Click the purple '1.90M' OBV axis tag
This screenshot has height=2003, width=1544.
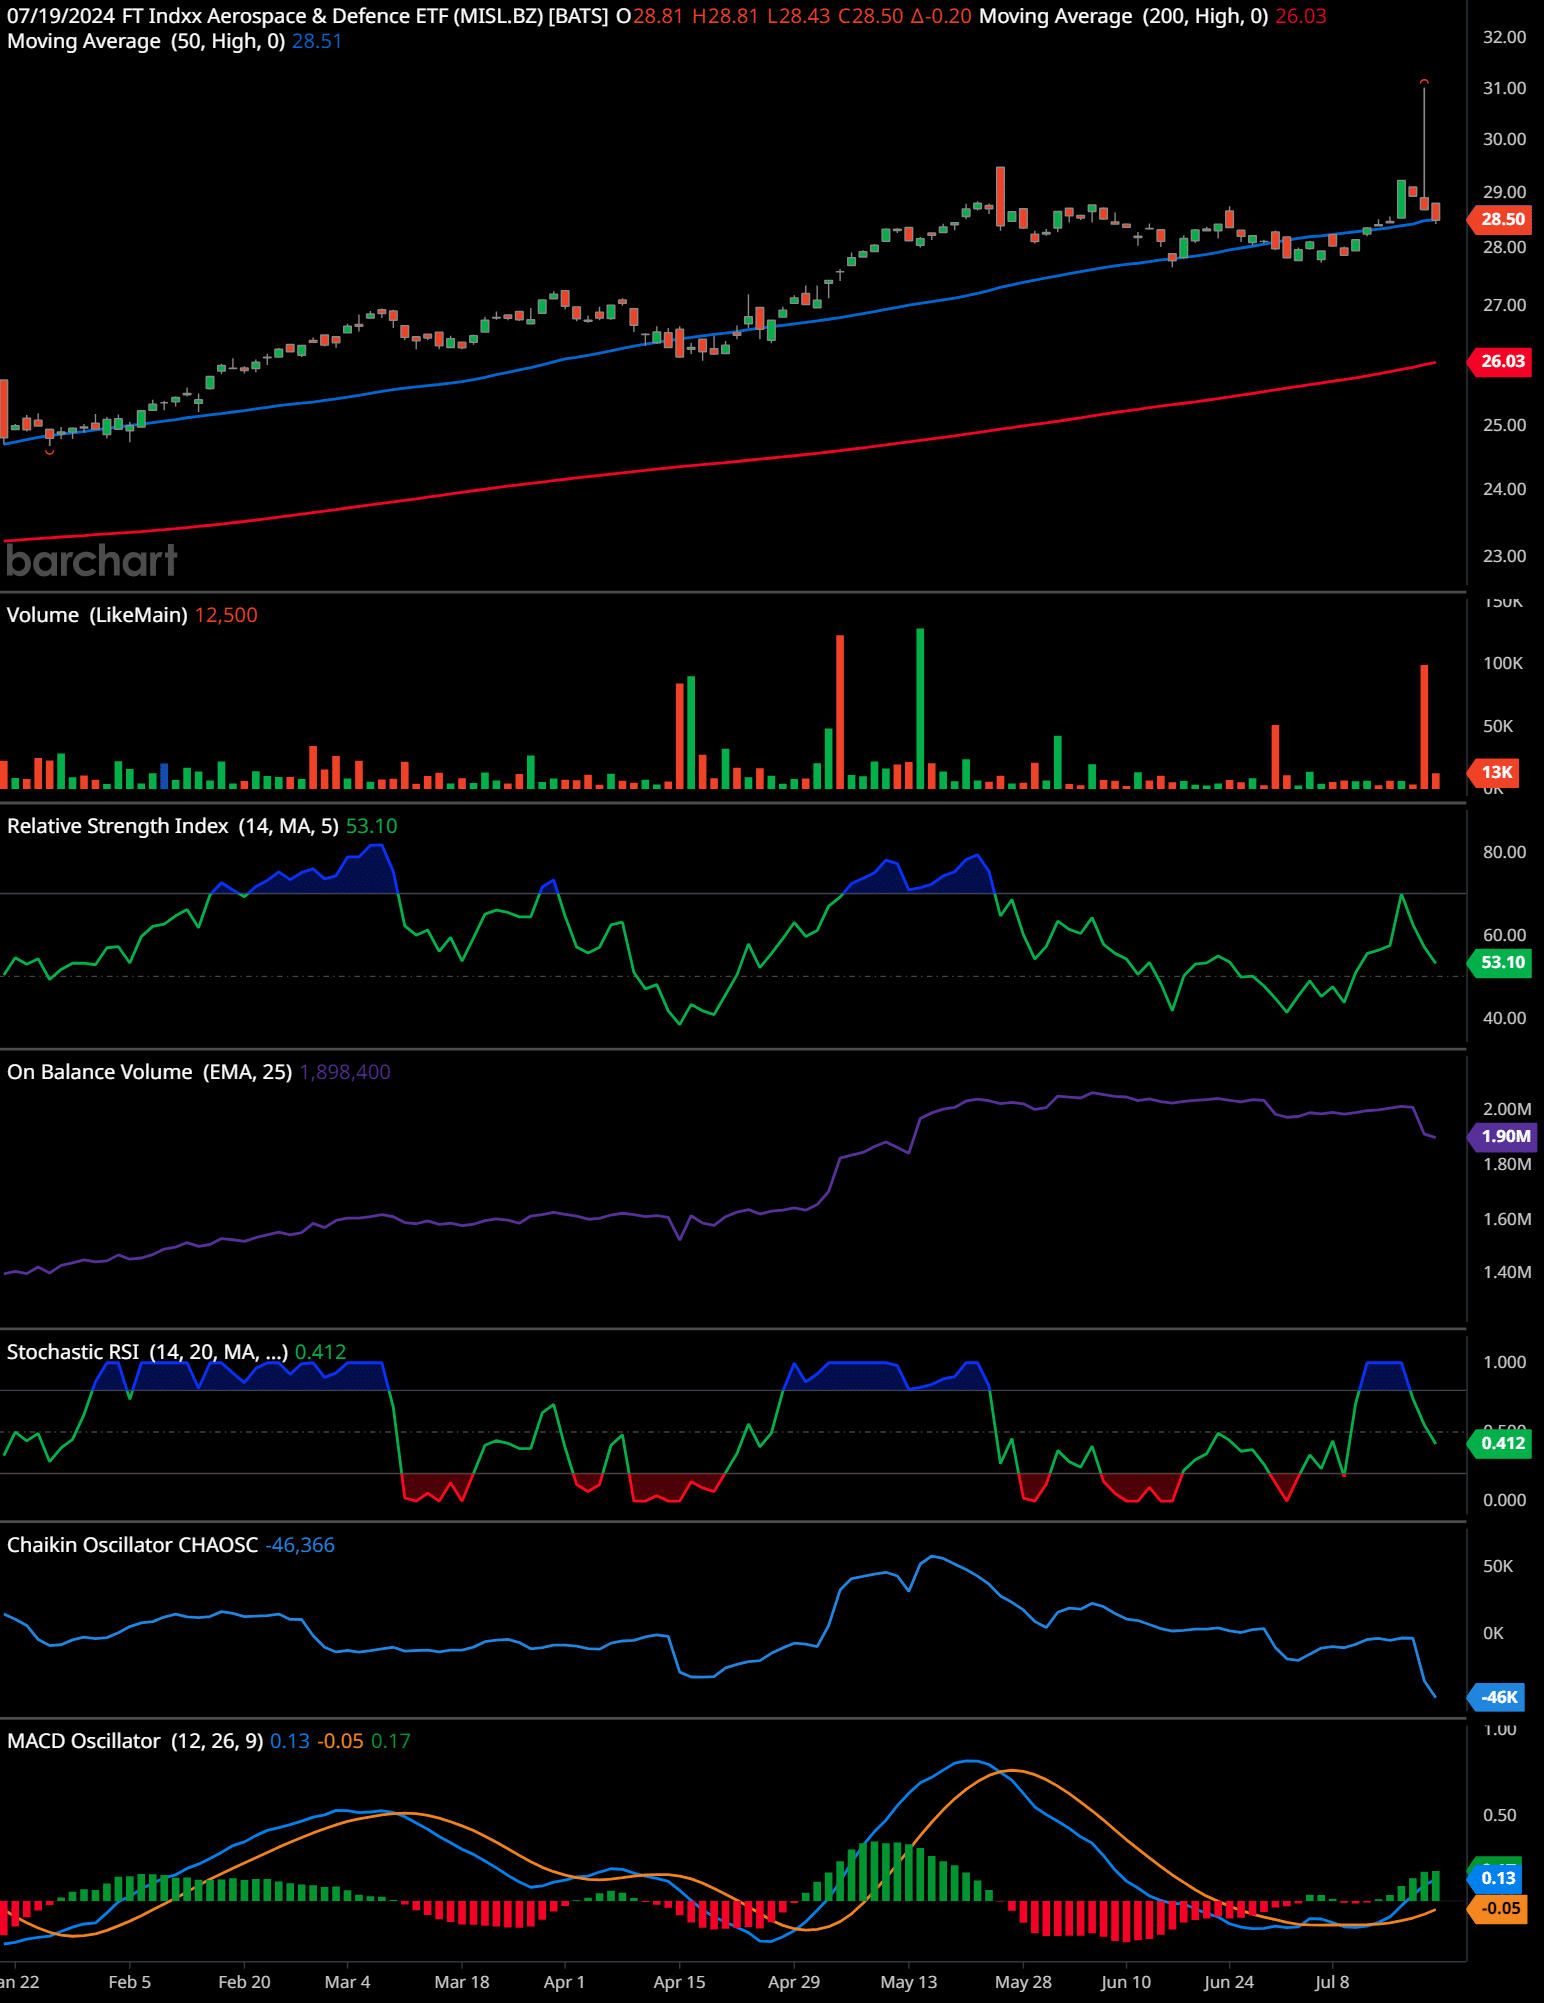click(1502, 1136)
